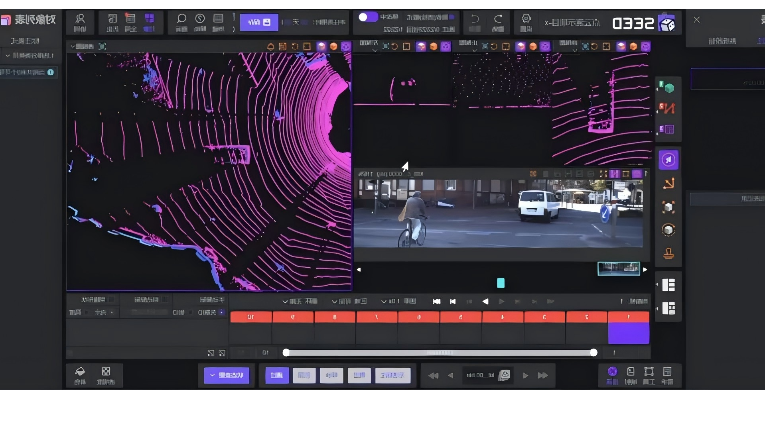Viewport: 765px width, 430px height.
Task: Open the user profile icon at top left
Action: tap(80, 19)
